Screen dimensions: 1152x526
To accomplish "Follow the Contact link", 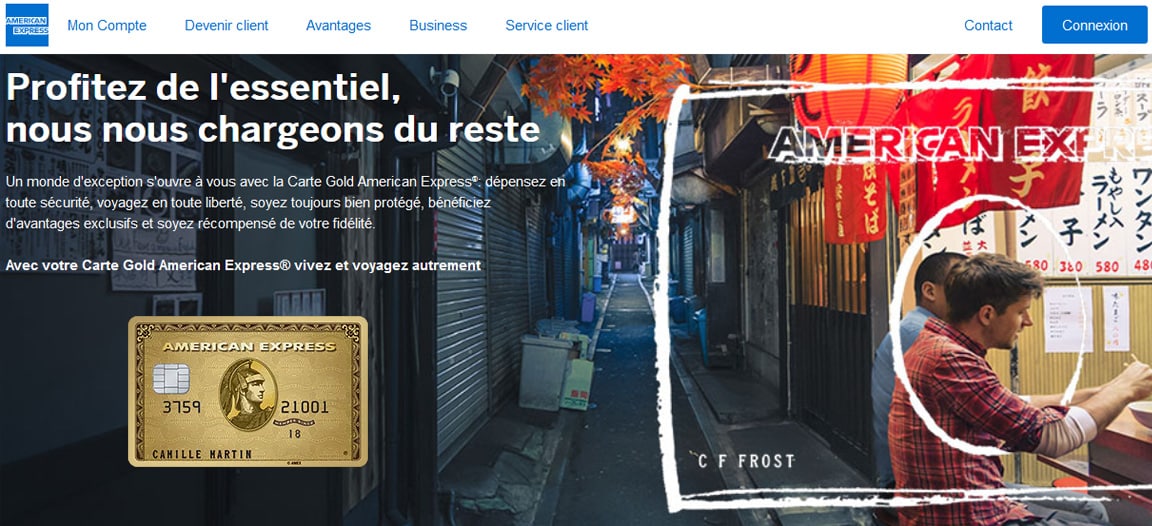I will pos(988,26).
